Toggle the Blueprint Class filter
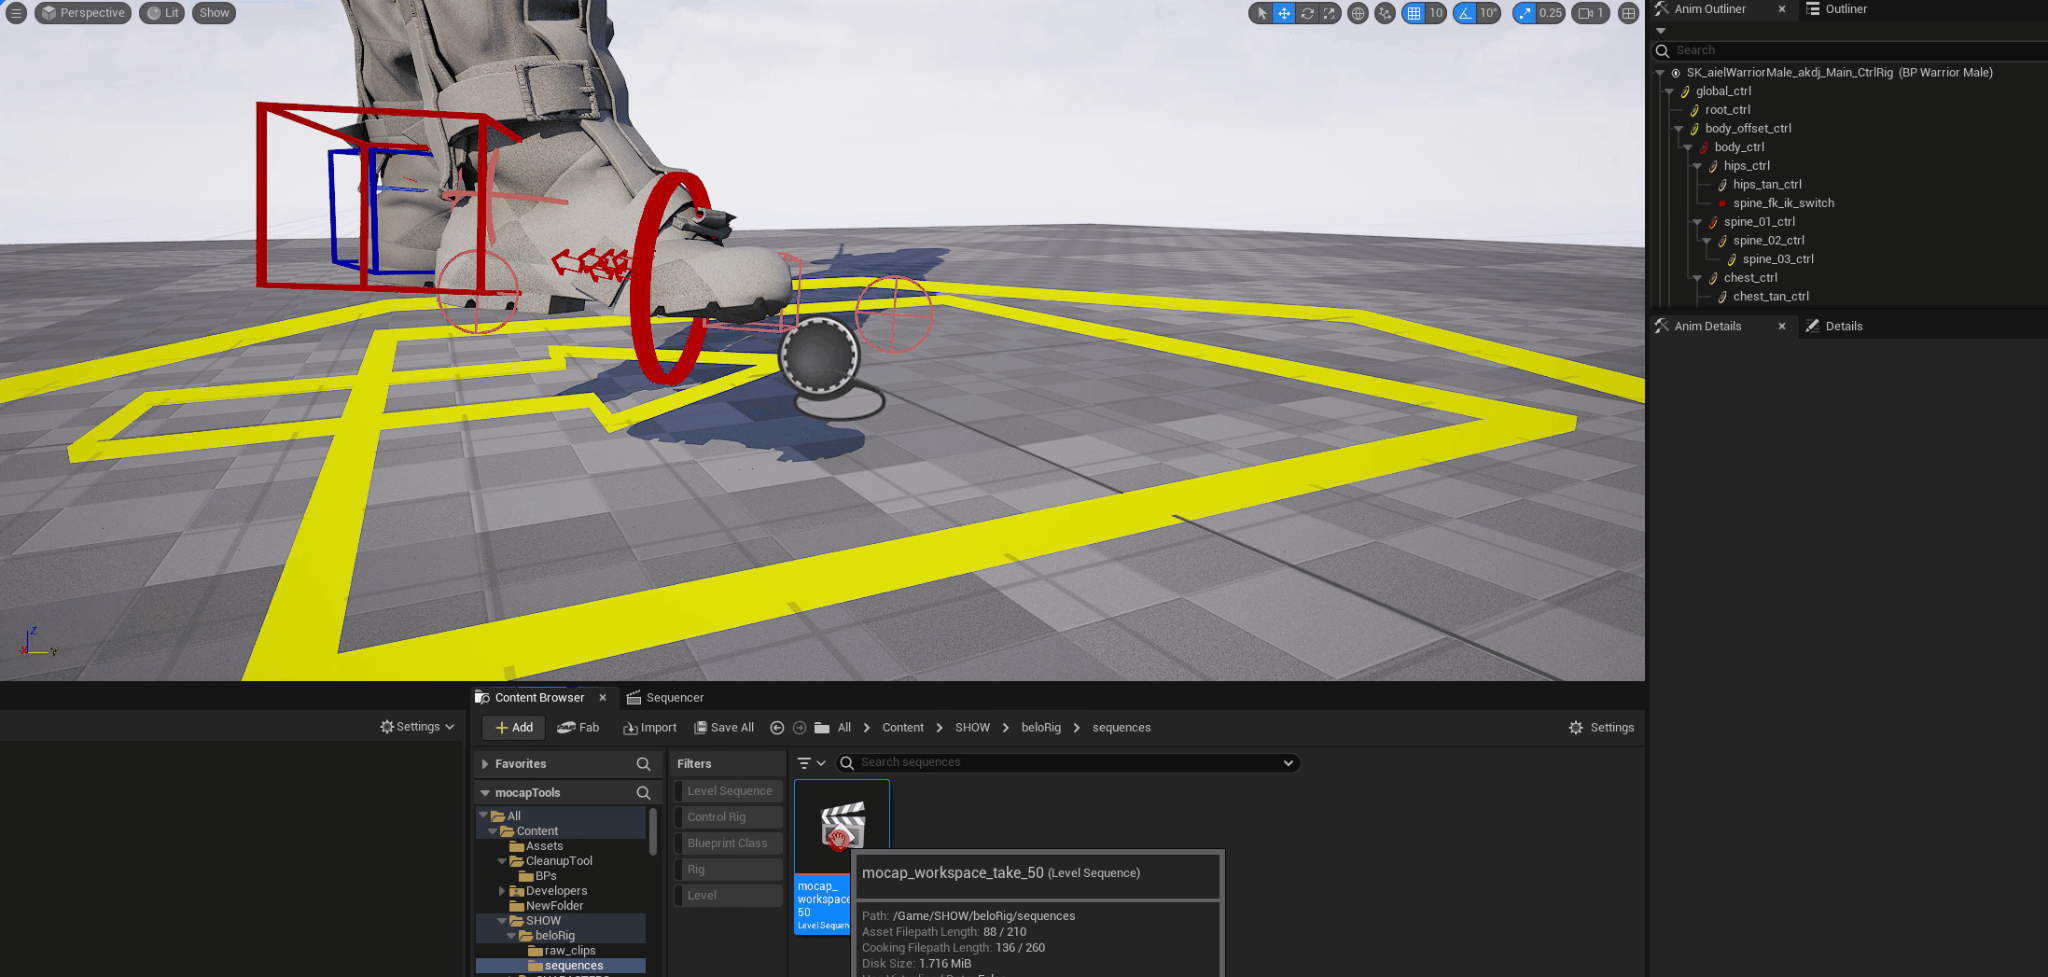 pos(728,843)
